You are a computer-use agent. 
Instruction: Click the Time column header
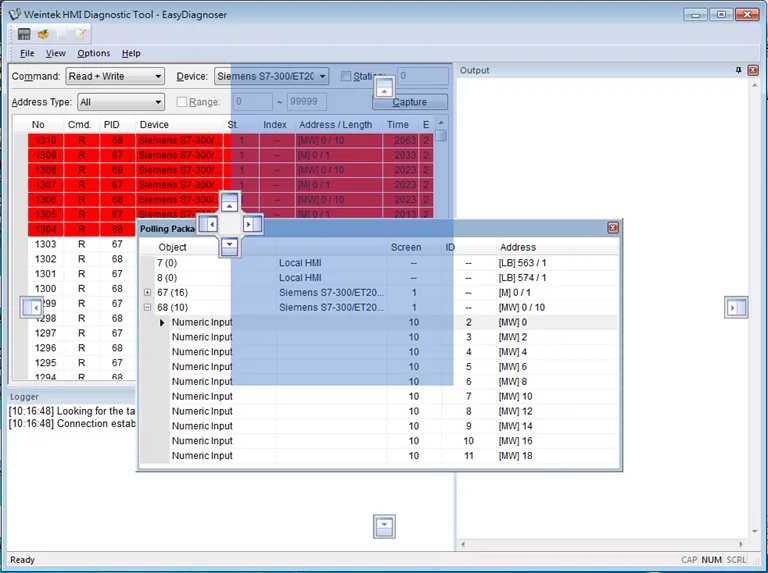[400, 125]
